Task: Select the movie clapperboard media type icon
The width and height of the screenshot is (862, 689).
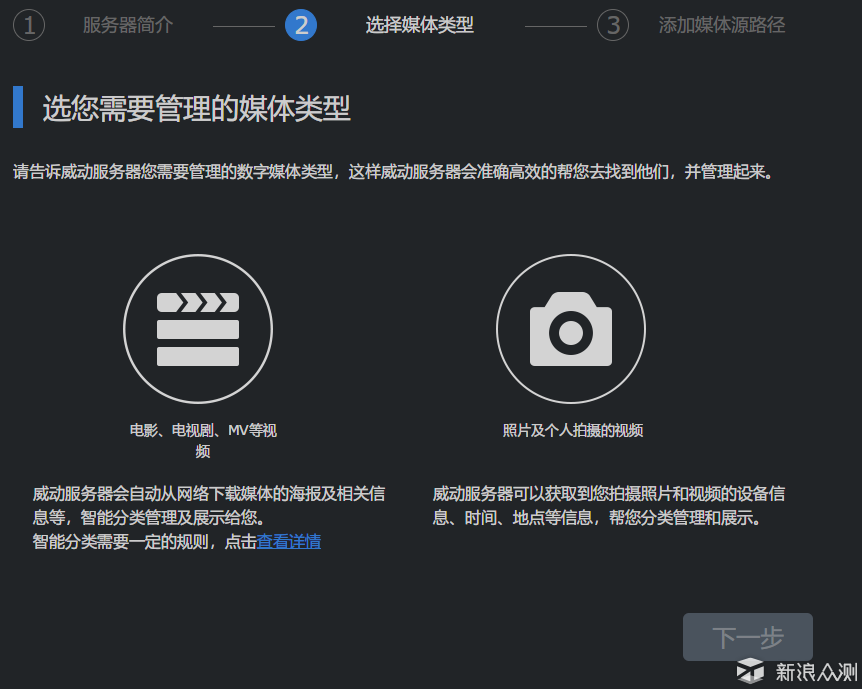Action: 198,329
